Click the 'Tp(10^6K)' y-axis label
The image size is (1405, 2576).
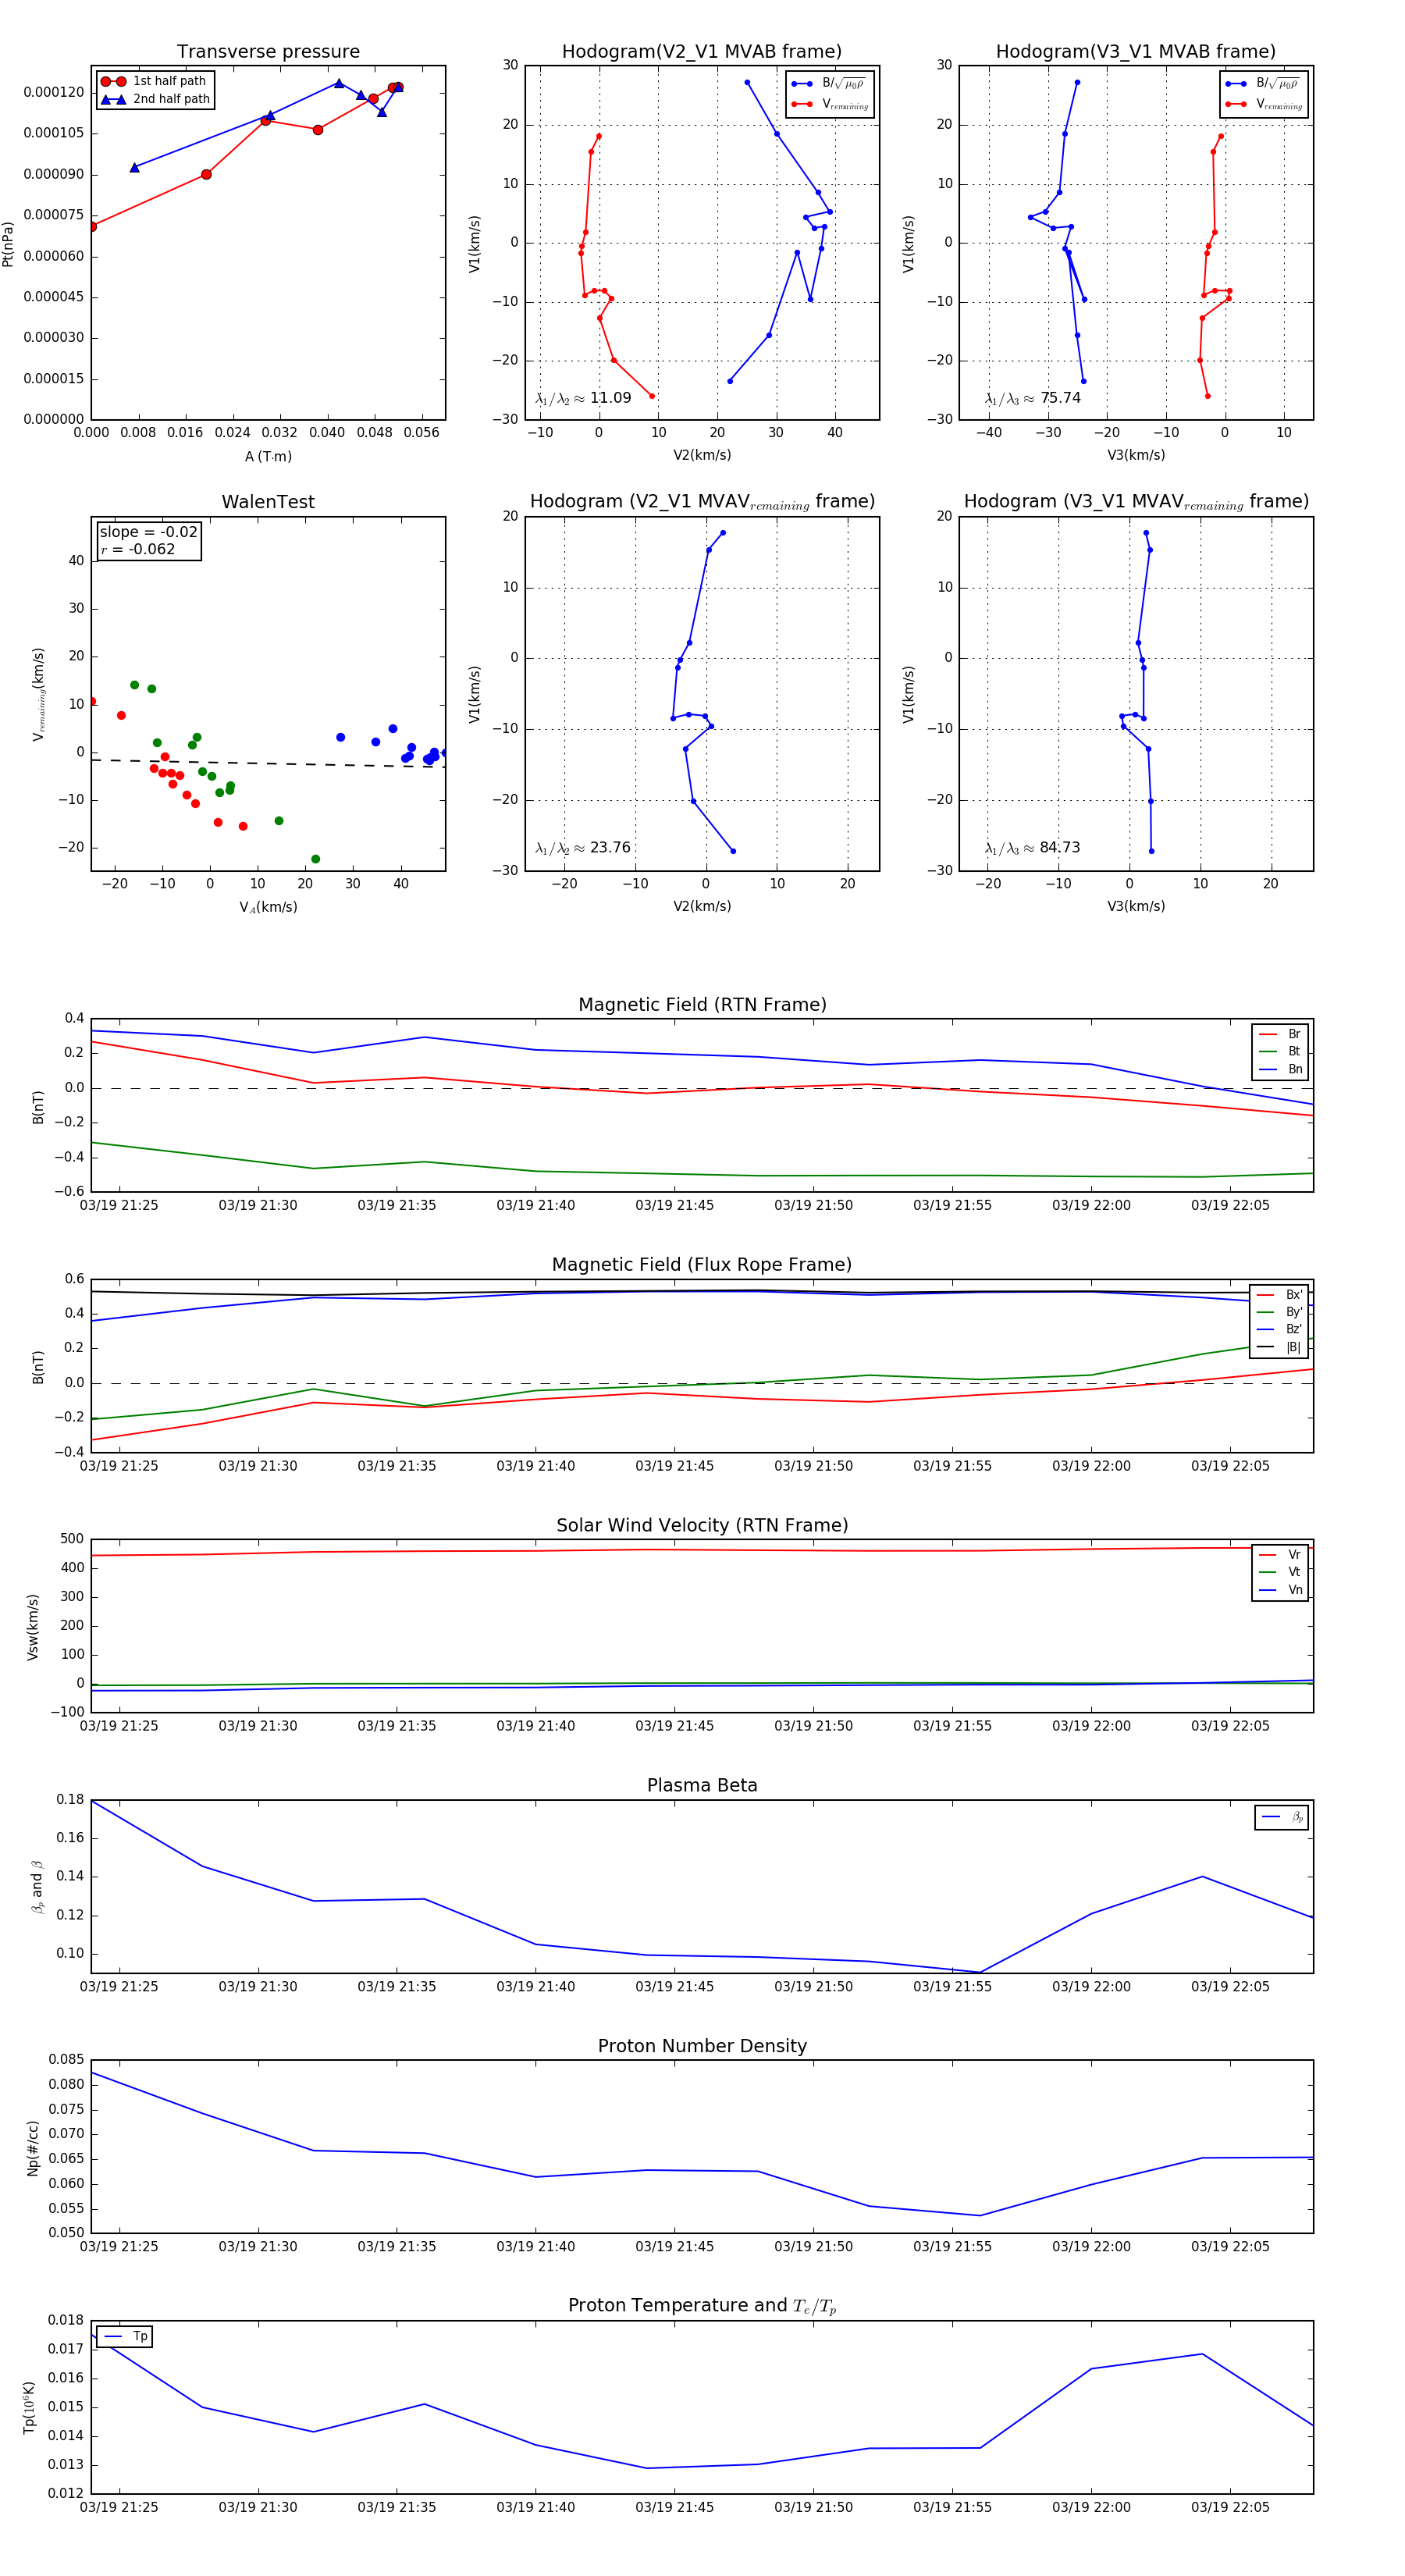[x=30, y=2408]
